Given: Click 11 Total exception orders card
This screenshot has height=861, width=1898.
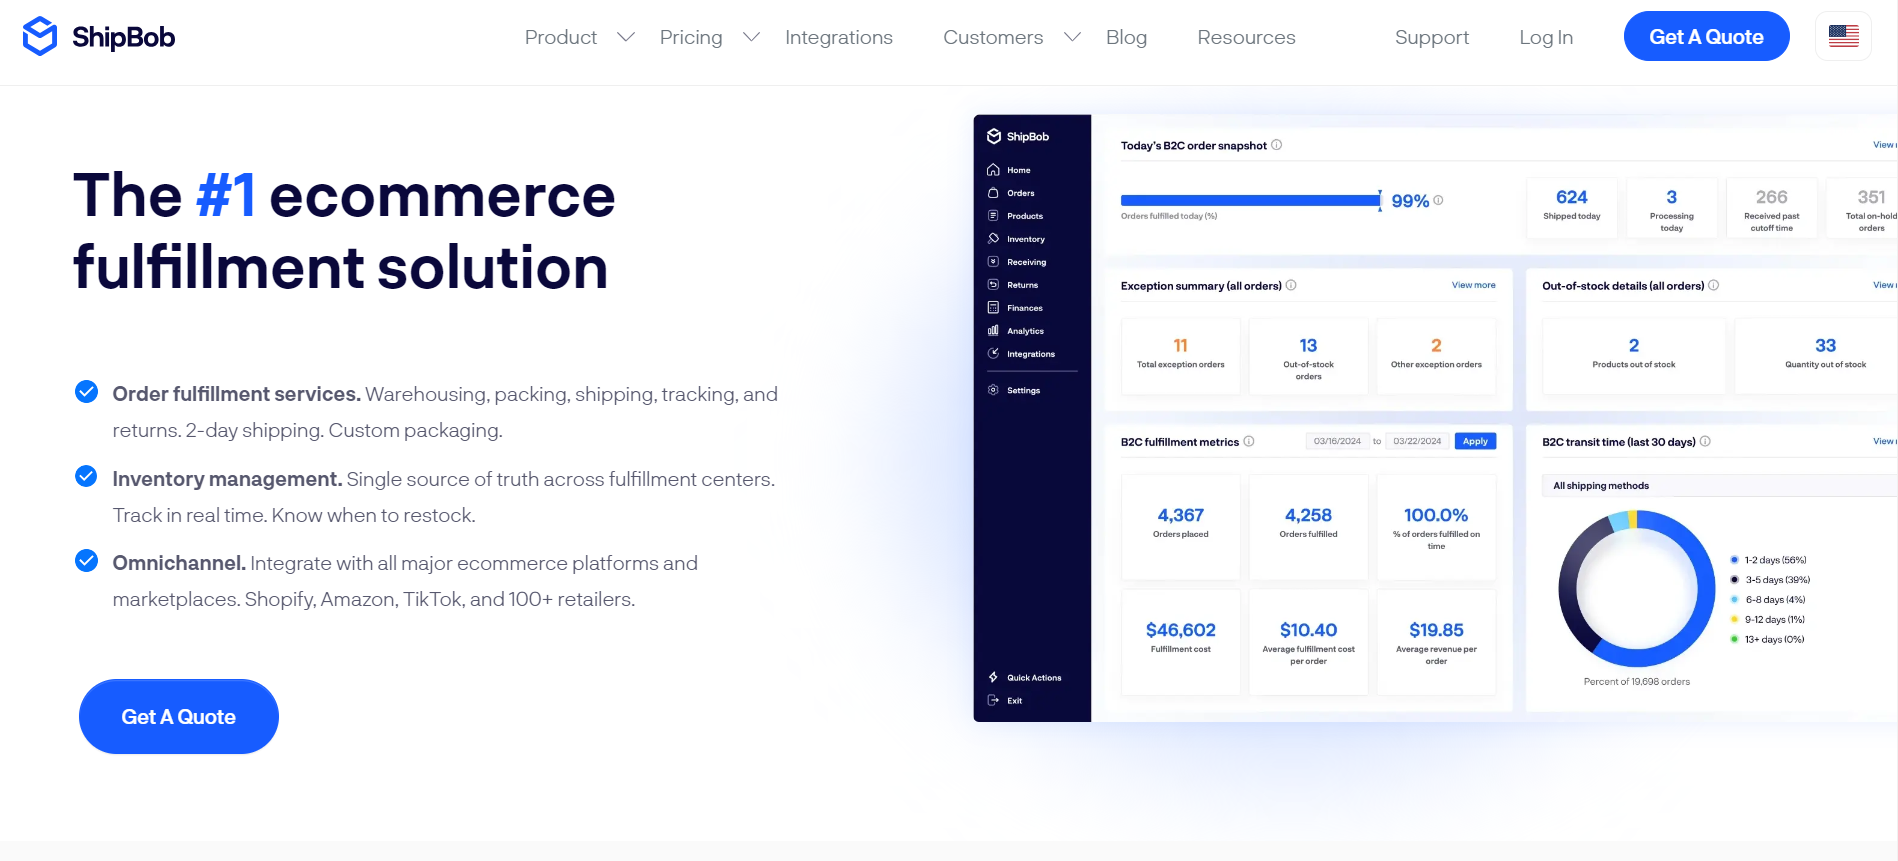Looking at the screenshot, I should pos(1181,356).
